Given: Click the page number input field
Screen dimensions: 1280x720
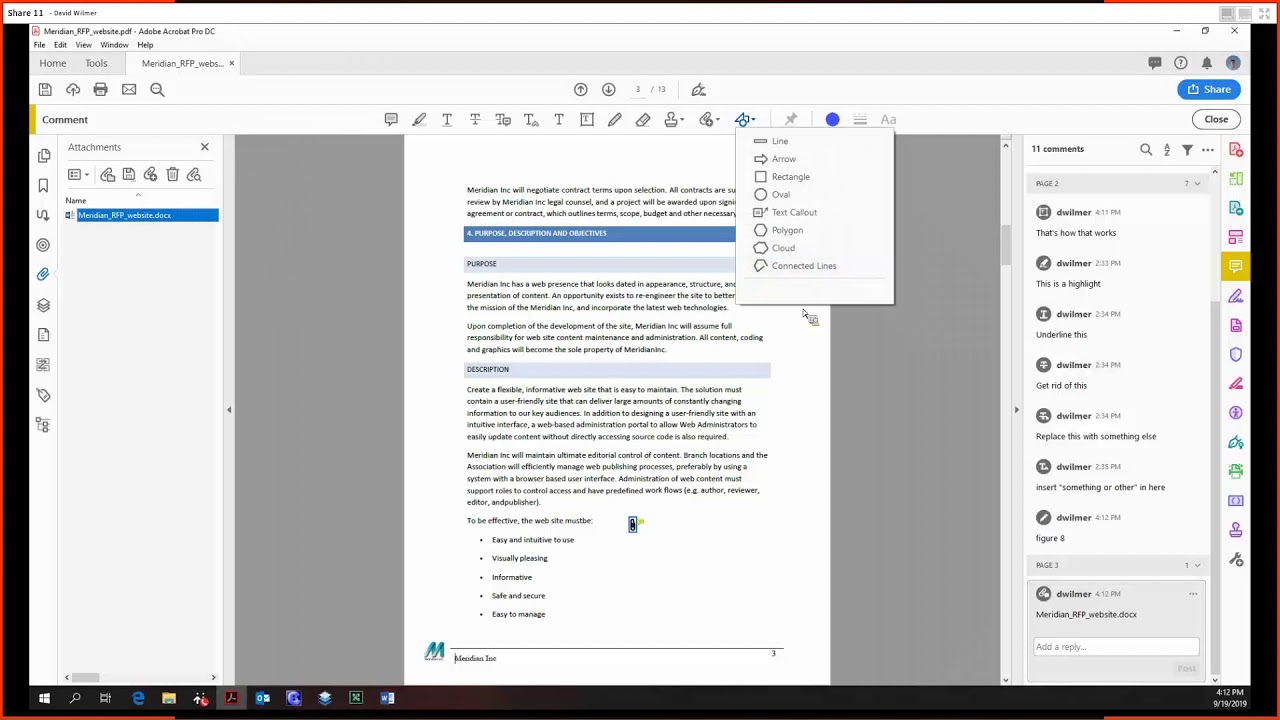Looking at the screenshot, I should [637, 89].
